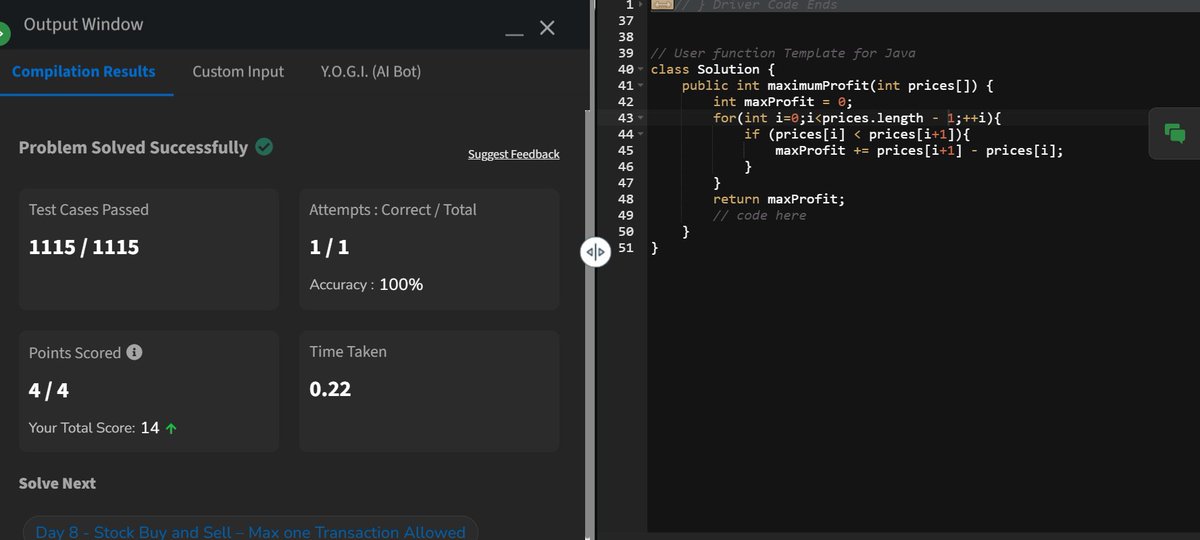Click the 'Time Taken' label
Screen dimensions: 1200x540
348,352
